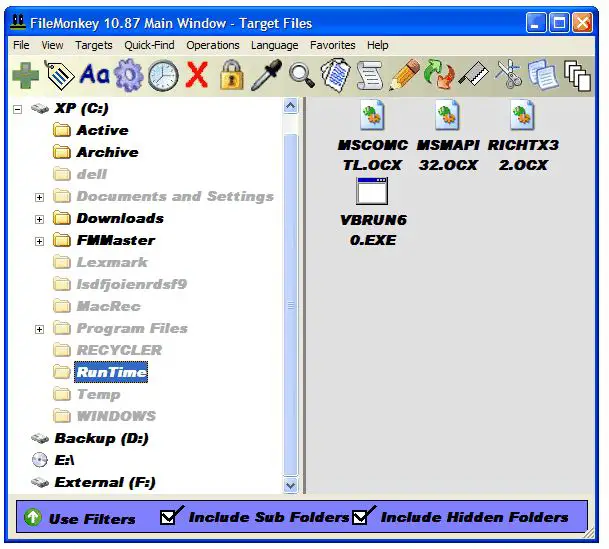This screenshot has width=609, height=549.
Task: Select the Archive folder
Action: tap(107, 152)
